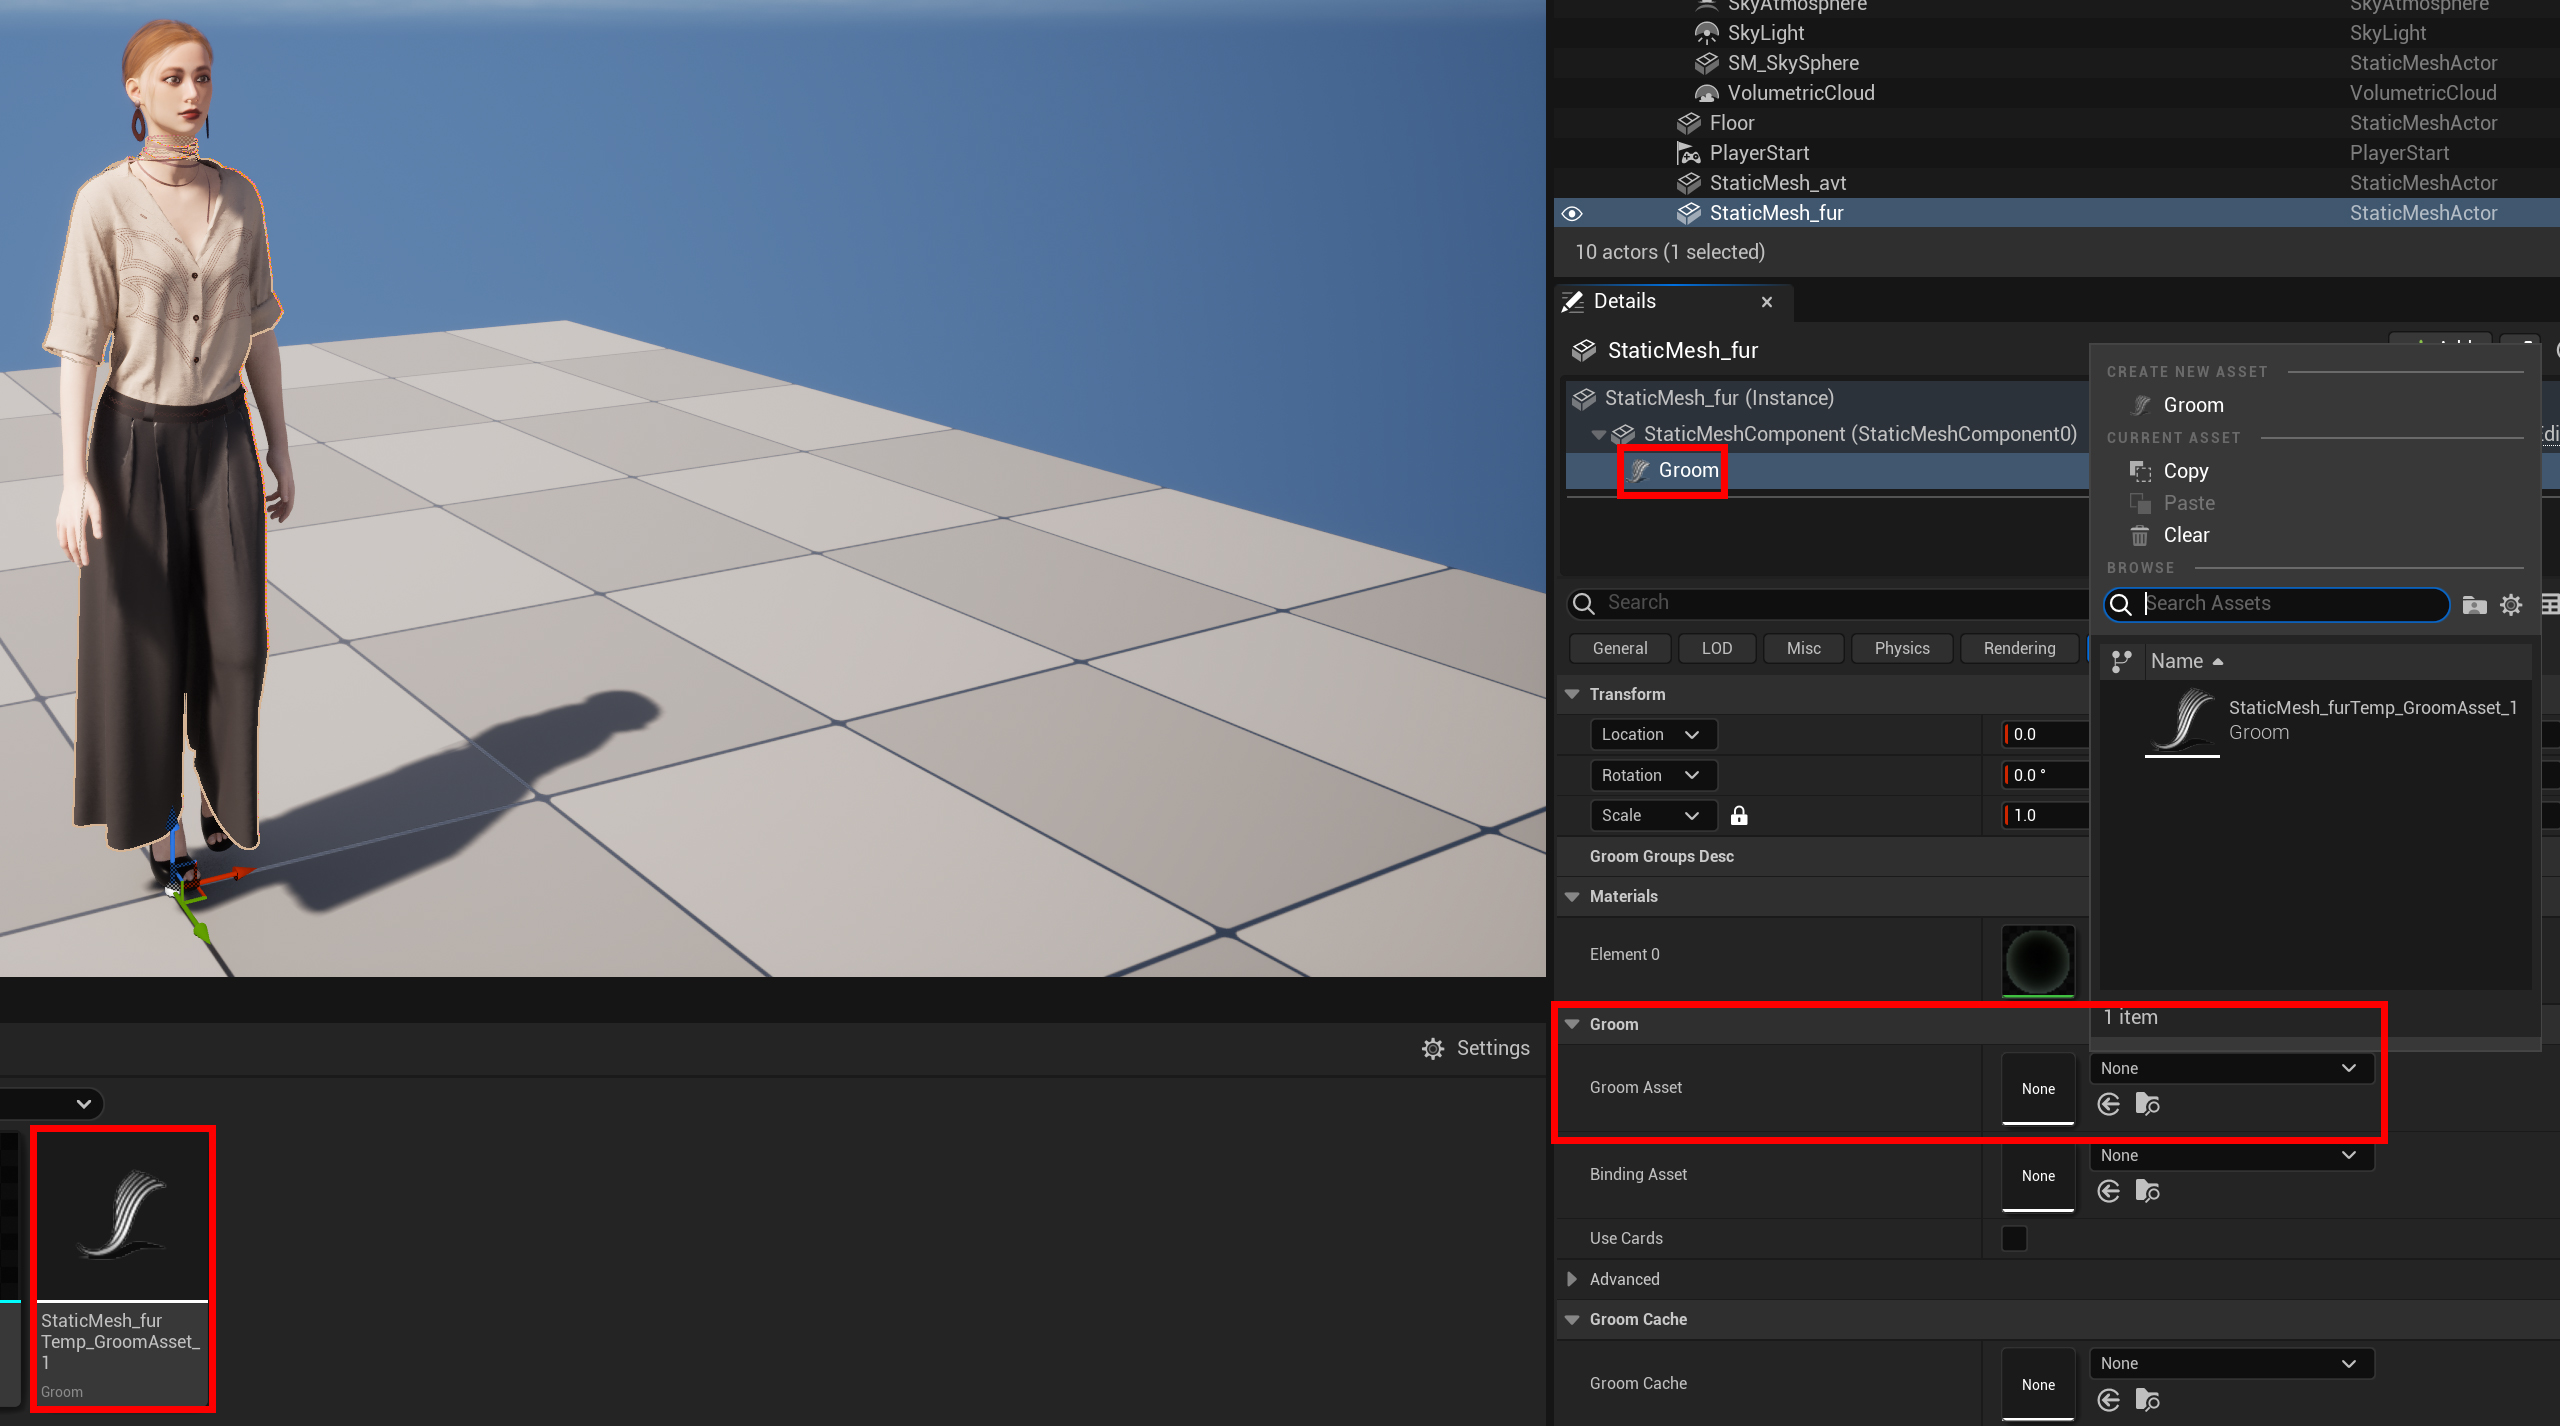Open the Binding Asset dropdown
The height and width of the screenshot is (1426, 2560).
[2231, 1155]
